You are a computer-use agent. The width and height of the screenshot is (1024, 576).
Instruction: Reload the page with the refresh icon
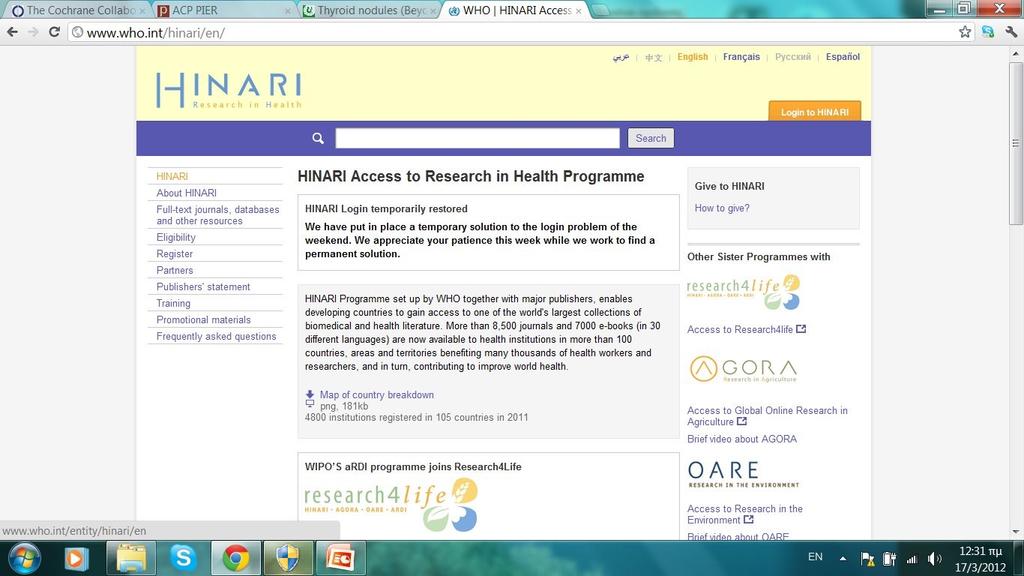pyautogui.click(x=54, y=32)
